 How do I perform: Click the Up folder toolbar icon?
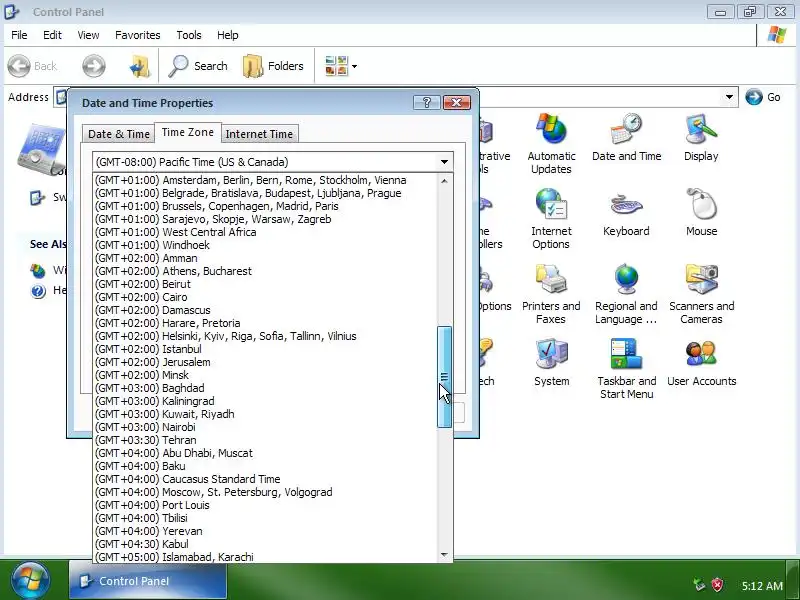tap(140, 66)
